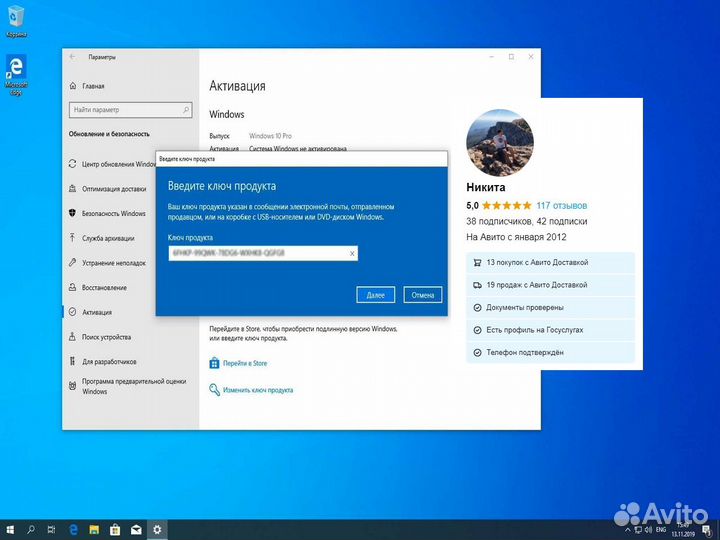
Task: Click the Отмена button
Action: coord(423,295)
